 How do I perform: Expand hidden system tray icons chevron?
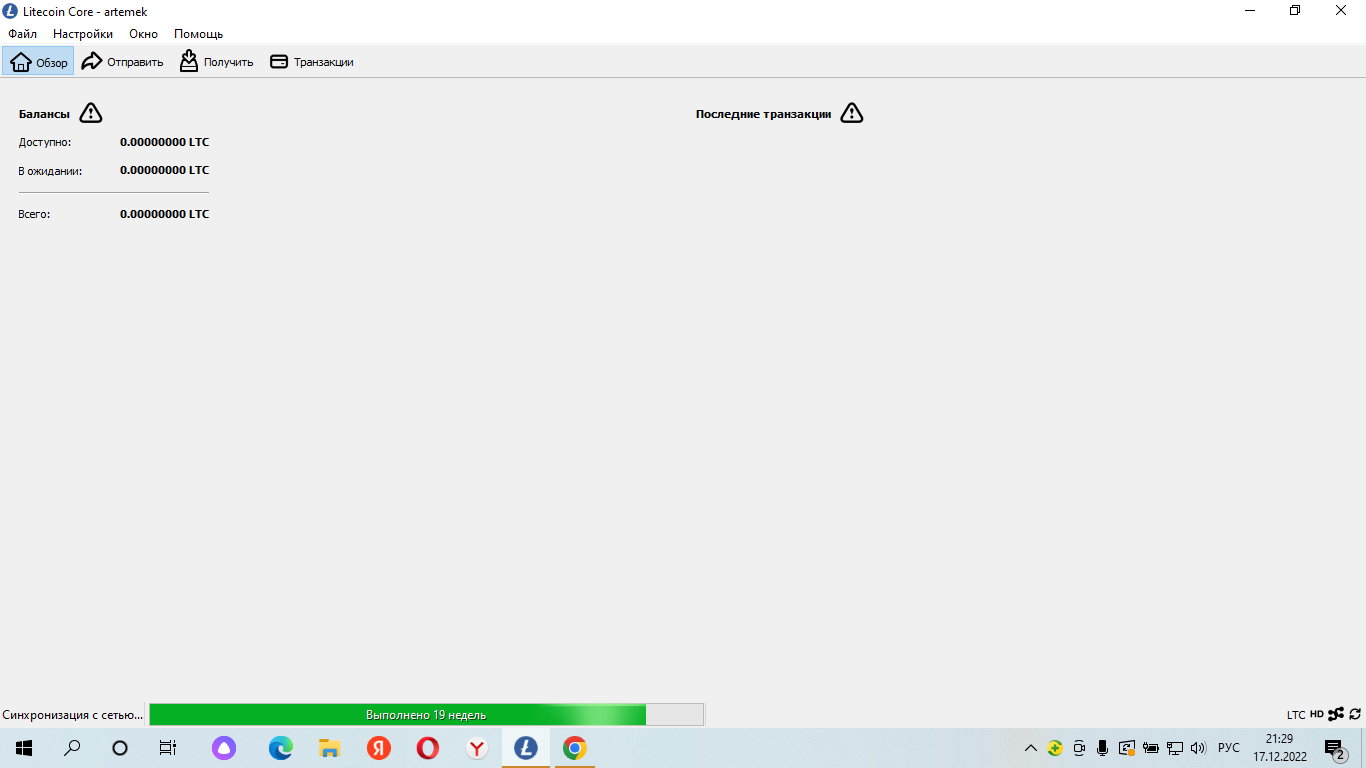(x=1031, y=748)
